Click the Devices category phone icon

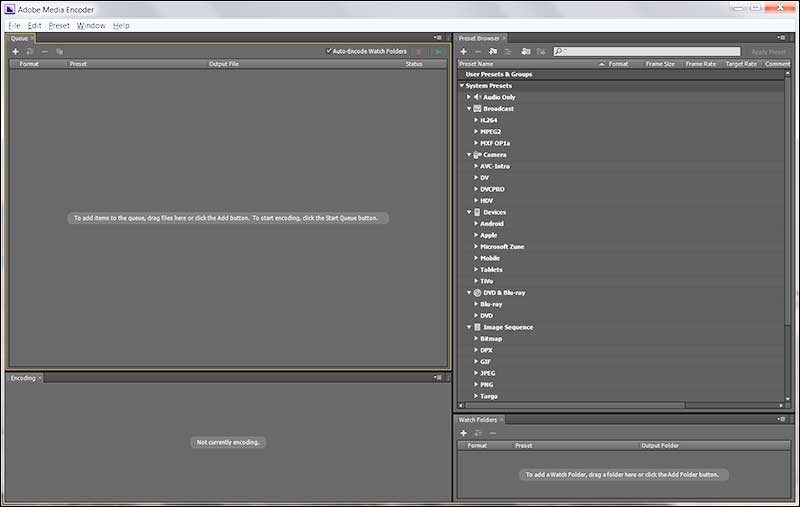click(x=478, y=212)
